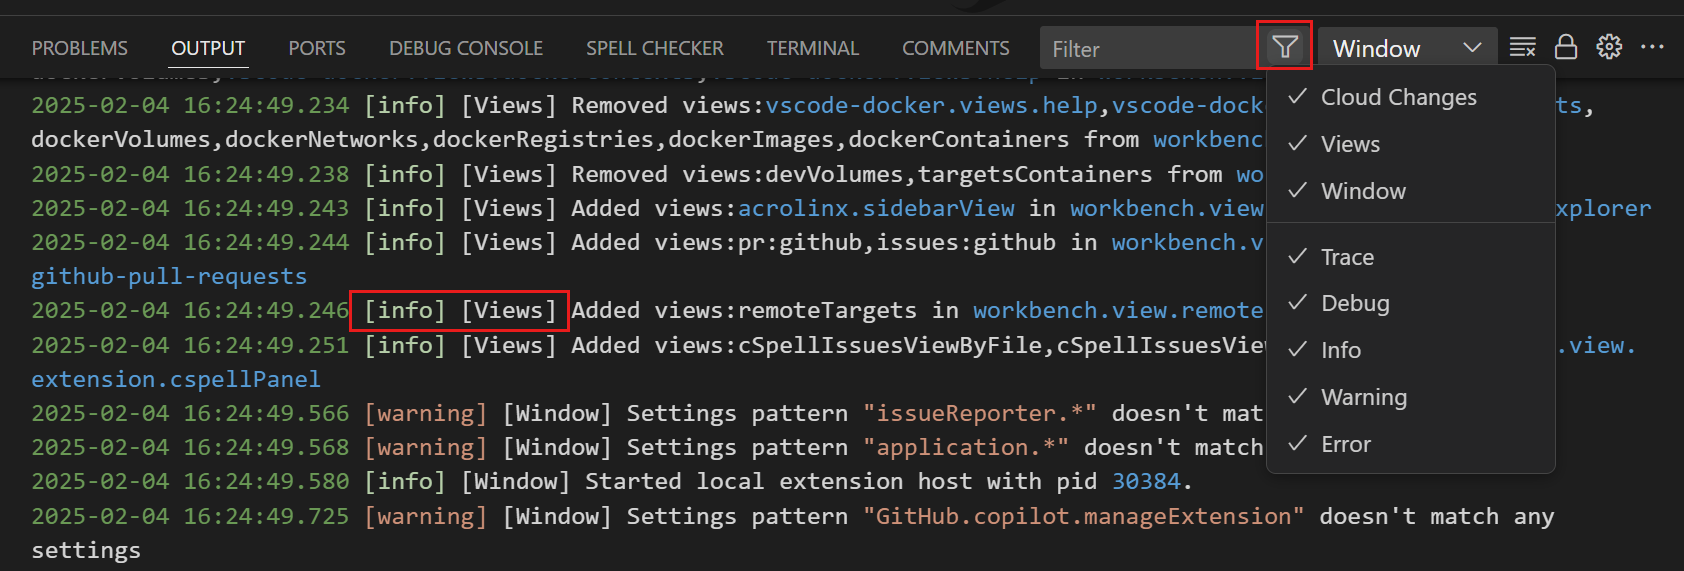Clear the output log

[x=1522, y=47]
